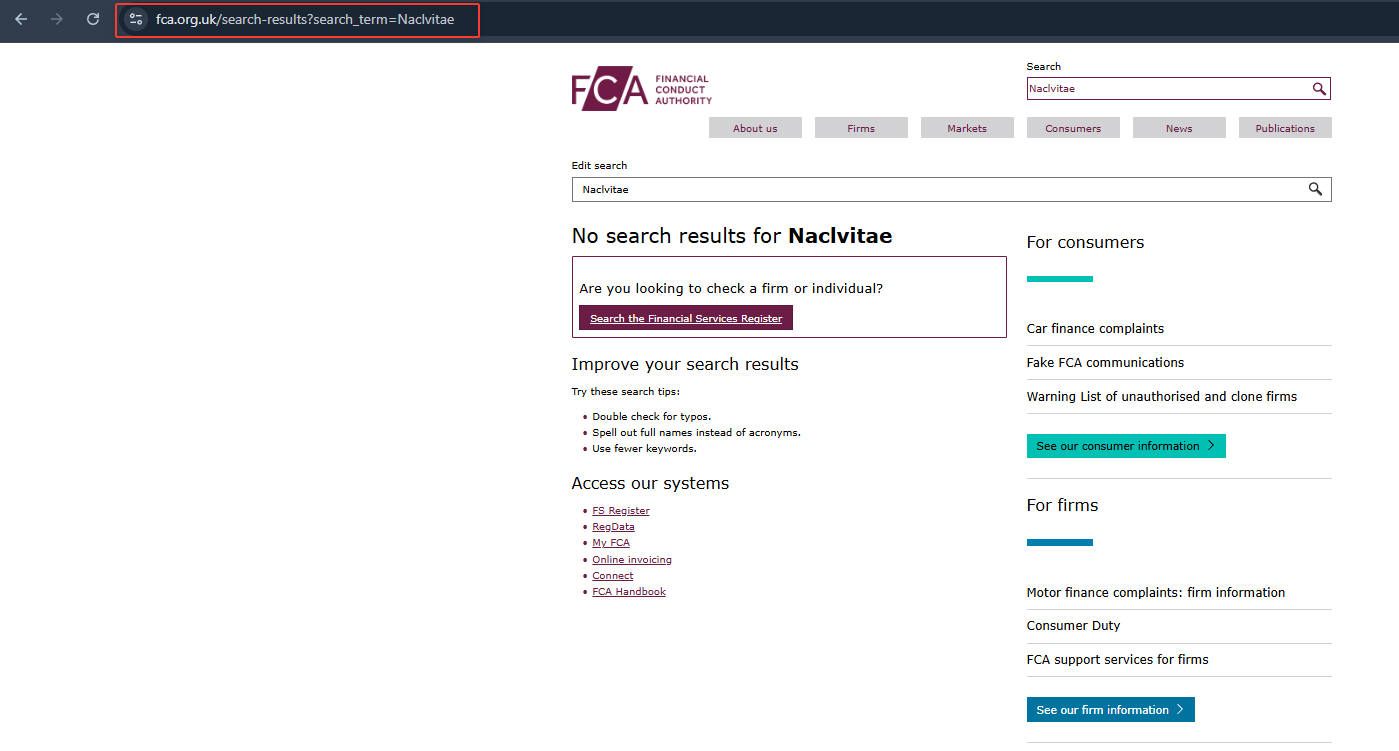Click the browser address bar URL
This screenshot has height=751, width=1399.
(x=305, y=19)
